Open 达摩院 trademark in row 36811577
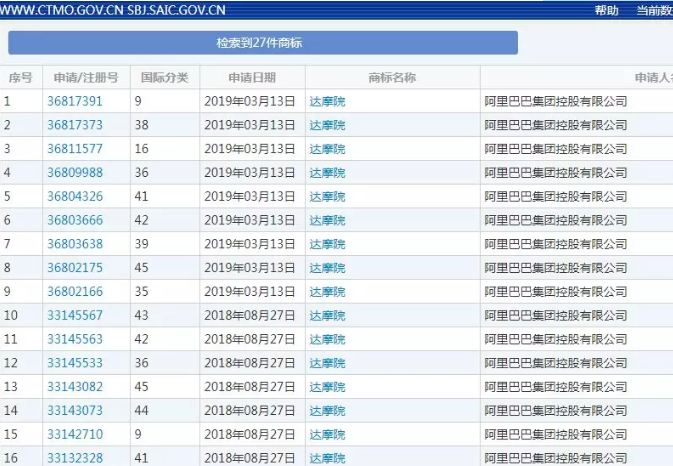This screenshot has width=673, height=466. pyautogui.click(x=327, y=149)
